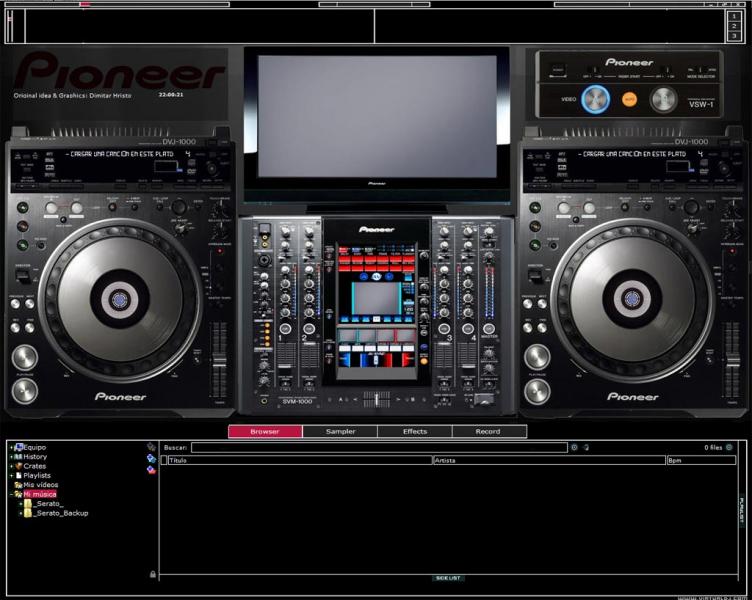Switch to the Browser tab
Screen dimensions: 752x600
pyautogui.click(x=265, y=431)
